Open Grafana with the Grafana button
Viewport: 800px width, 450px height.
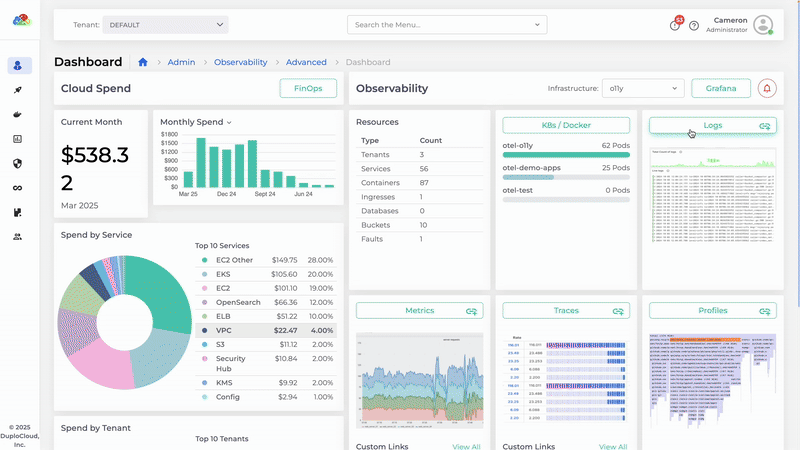(x=720, y=88)
